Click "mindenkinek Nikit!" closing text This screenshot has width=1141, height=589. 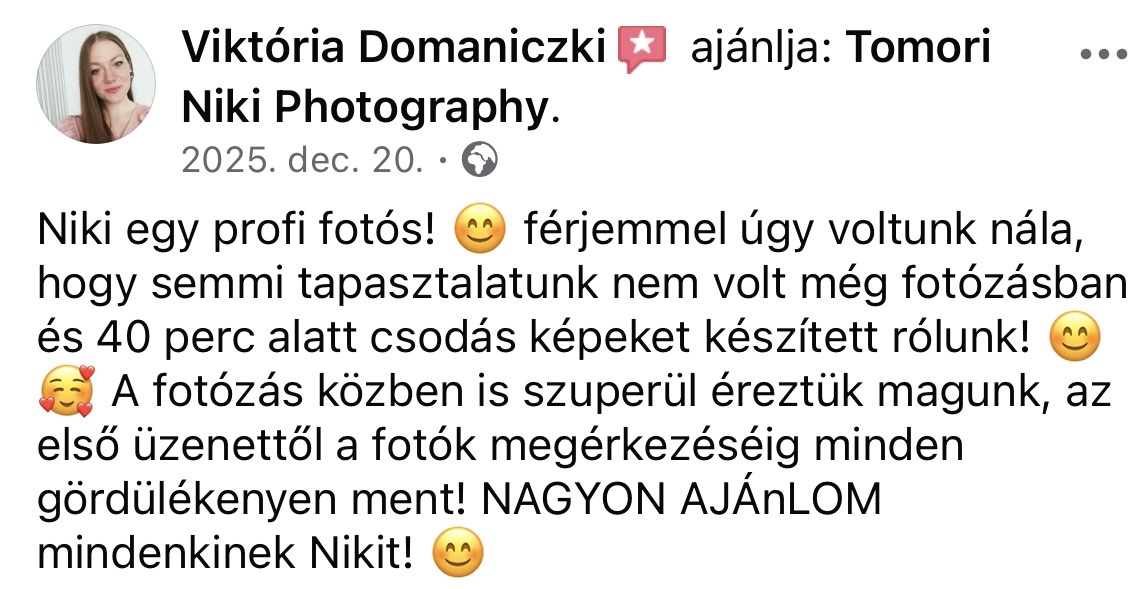(225, 553)
